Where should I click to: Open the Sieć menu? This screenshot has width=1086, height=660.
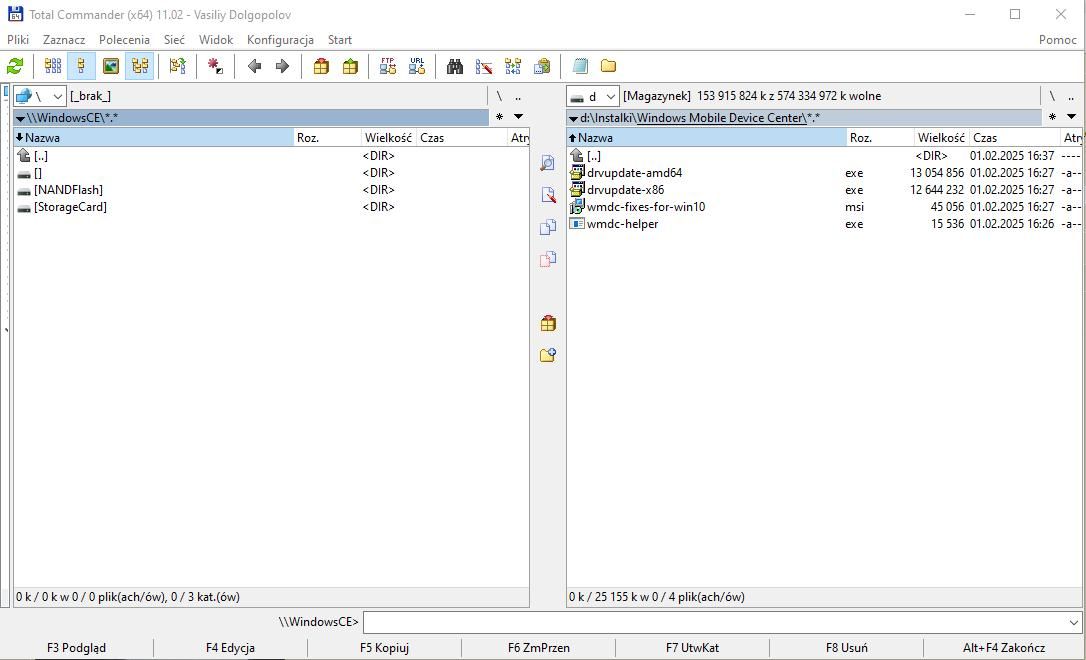point(174,40)
